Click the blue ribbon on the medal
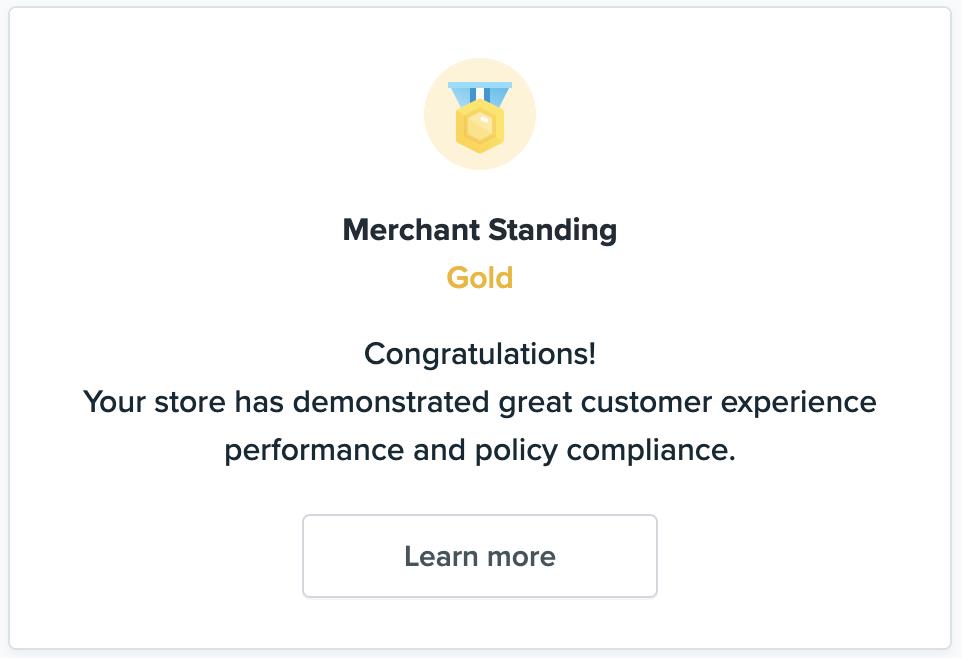The width and height of the screenshot is (962, 658). (480, 92)
